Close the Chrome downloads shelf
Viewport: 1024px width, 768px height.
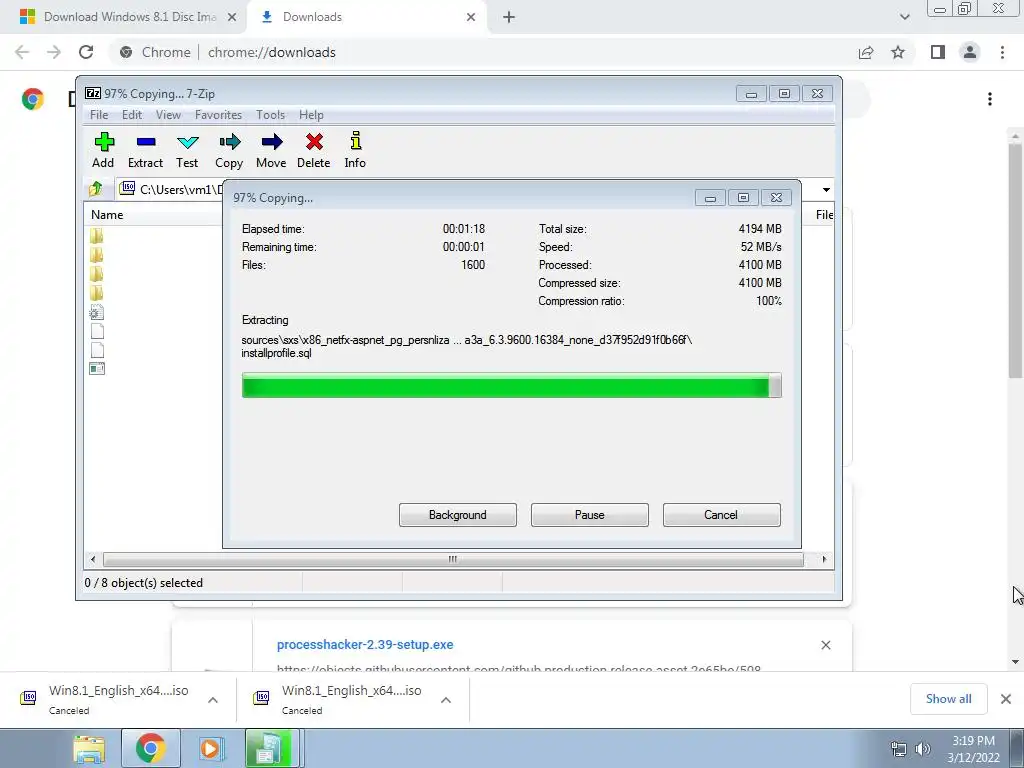tap(1006, 699)
